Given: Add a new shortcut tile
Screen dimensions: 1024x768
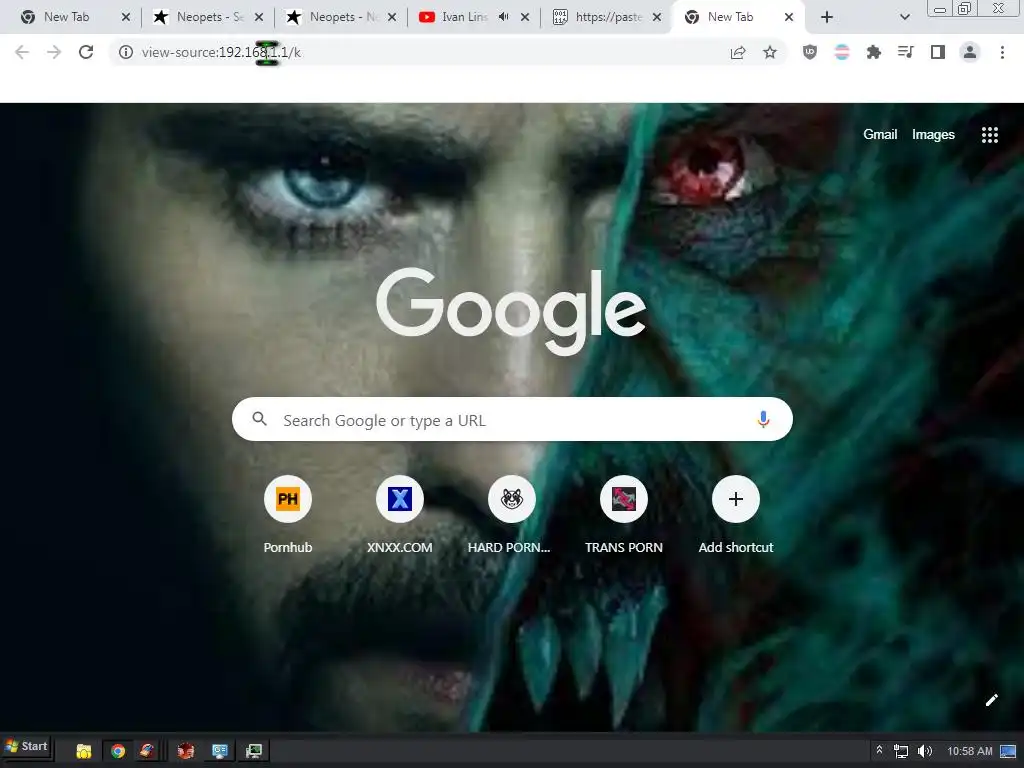Looking at the screenshot, I should [x=735, y=513].
